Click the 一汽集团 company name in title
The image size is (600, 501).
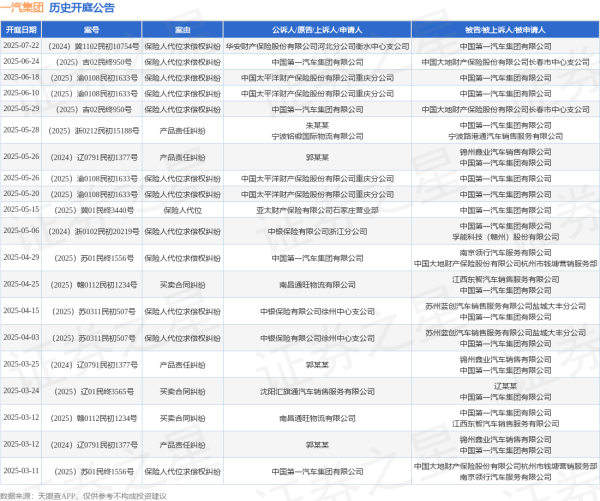pyautogui.click(x=21, y=9)
